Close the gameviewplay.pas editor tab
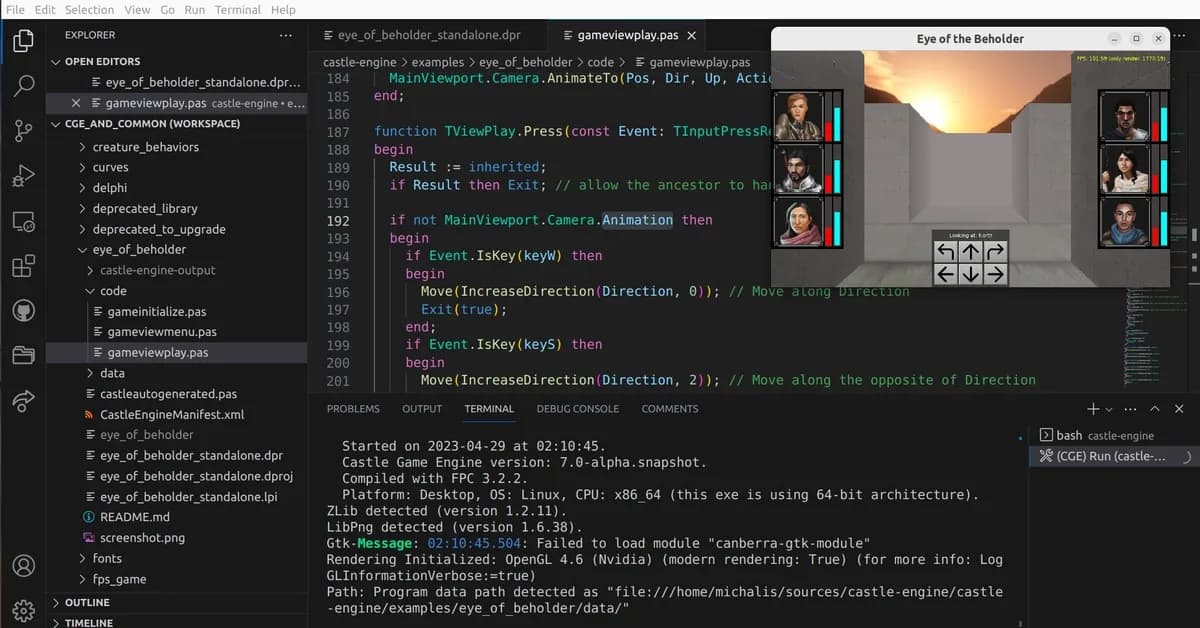 692,35
